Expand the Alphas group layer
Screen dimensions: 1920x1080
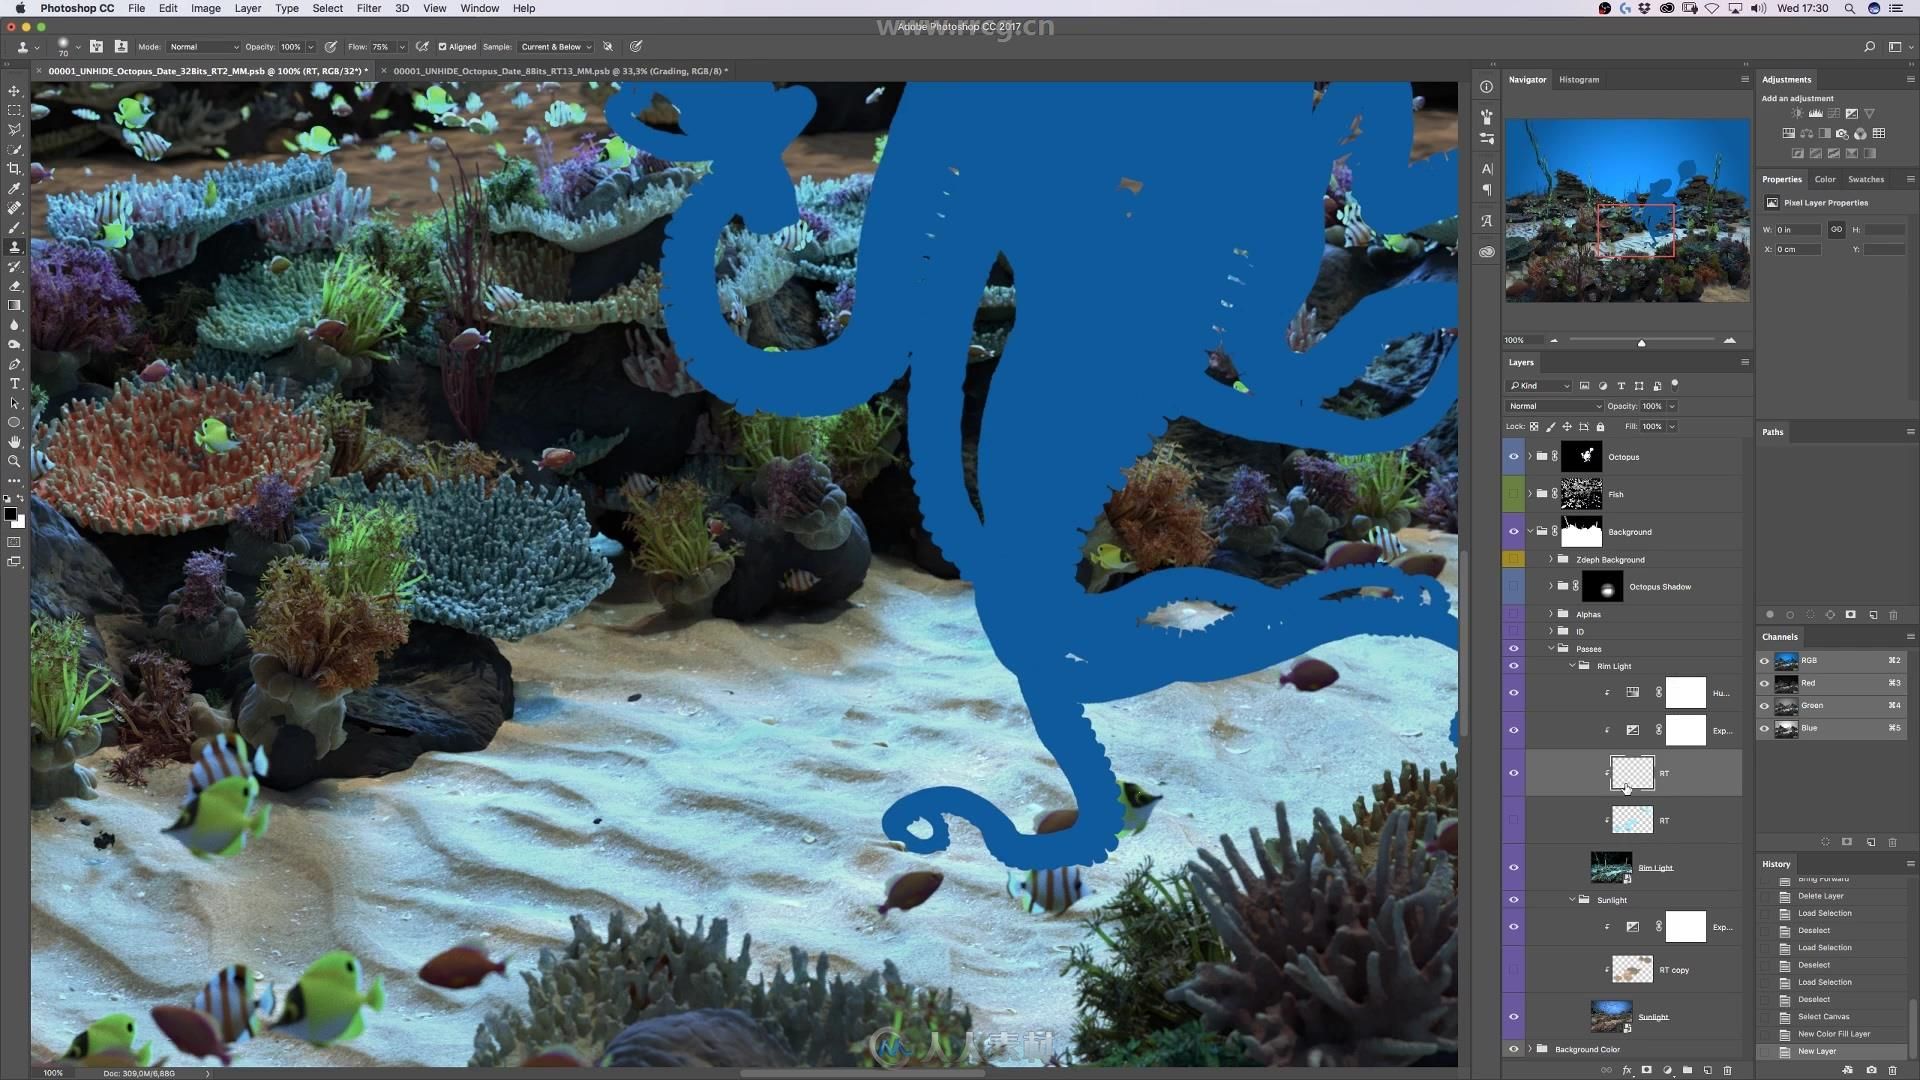click(1552, 613)
